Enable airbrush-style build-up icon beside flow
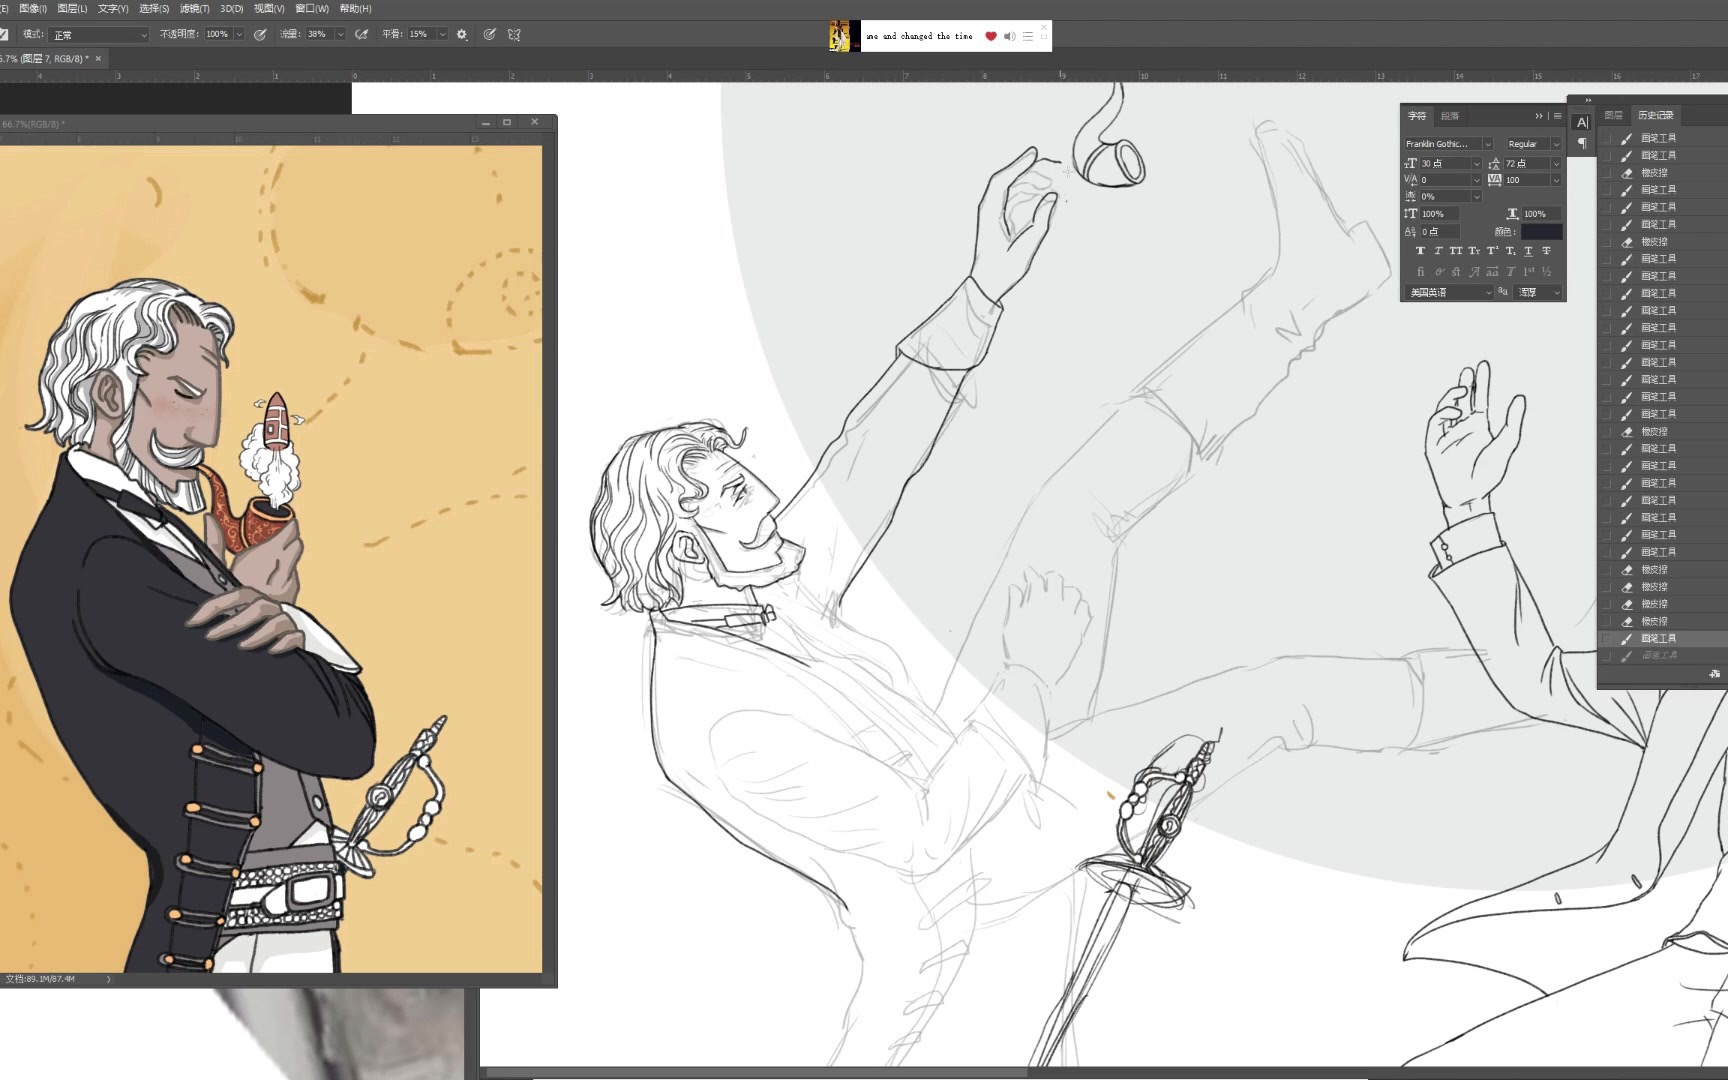1728x1080 pixels. (x=362, y=34)
